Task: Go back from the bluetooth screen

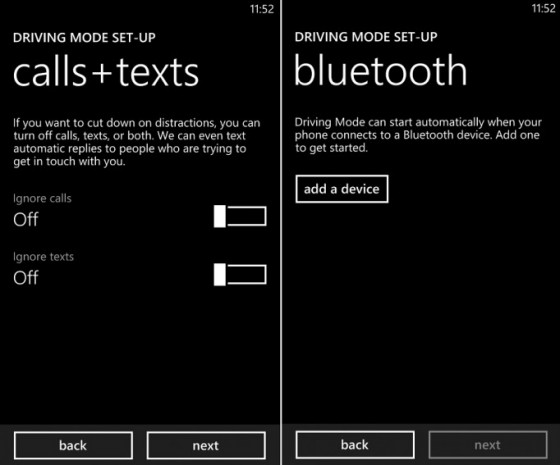Action: tap(355, 445)
